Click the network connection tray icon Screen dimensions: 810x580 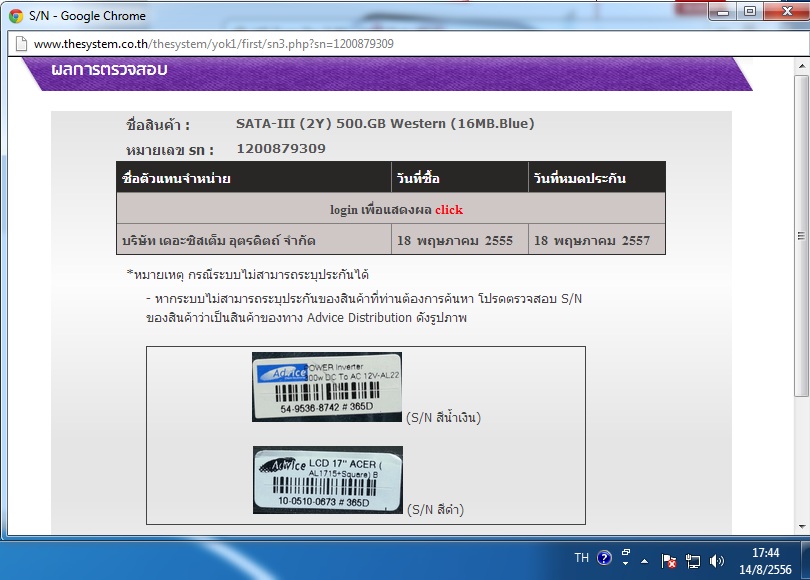pos(693,561)
